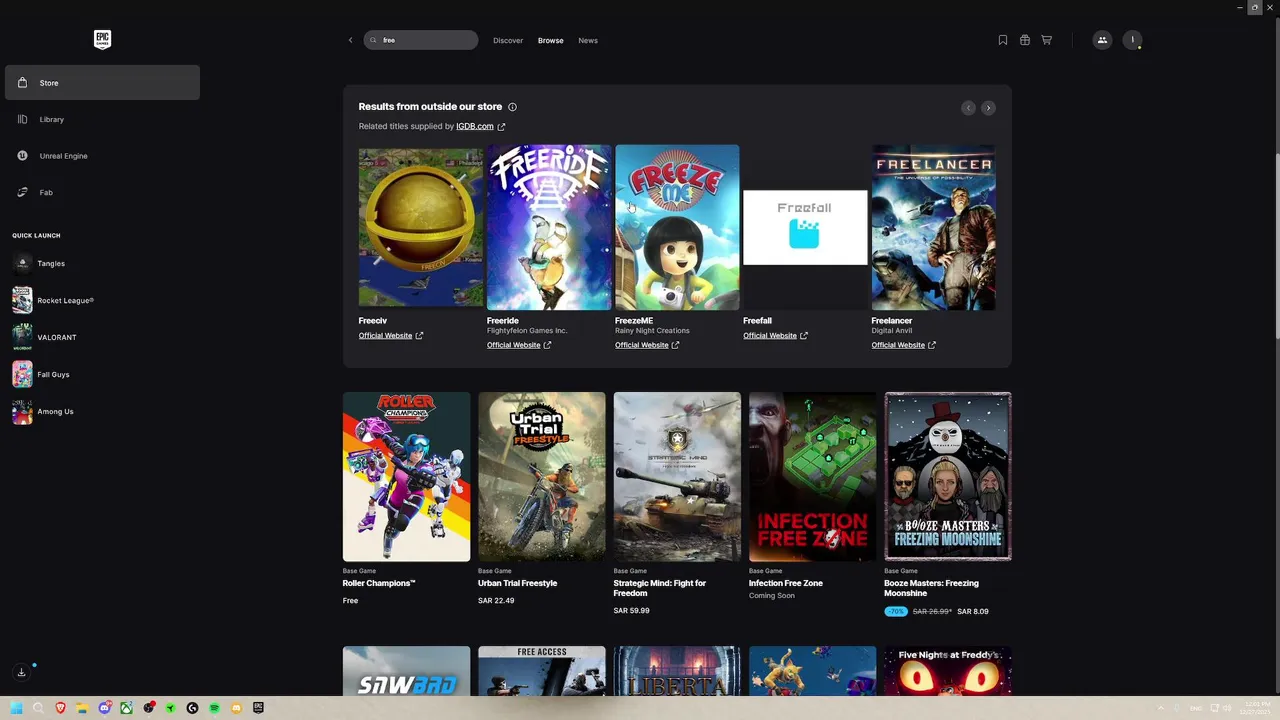The width and height of the screenshot is (1280, 720).
Task: Open the shopping cart
Action: click(1047, 40)
